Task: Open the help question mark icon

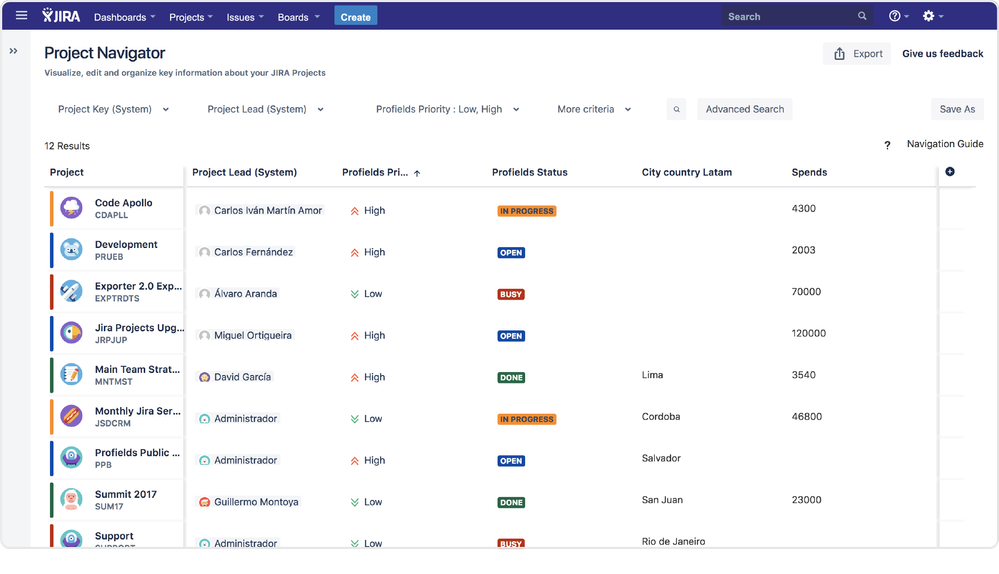Action: coord(895,16)
